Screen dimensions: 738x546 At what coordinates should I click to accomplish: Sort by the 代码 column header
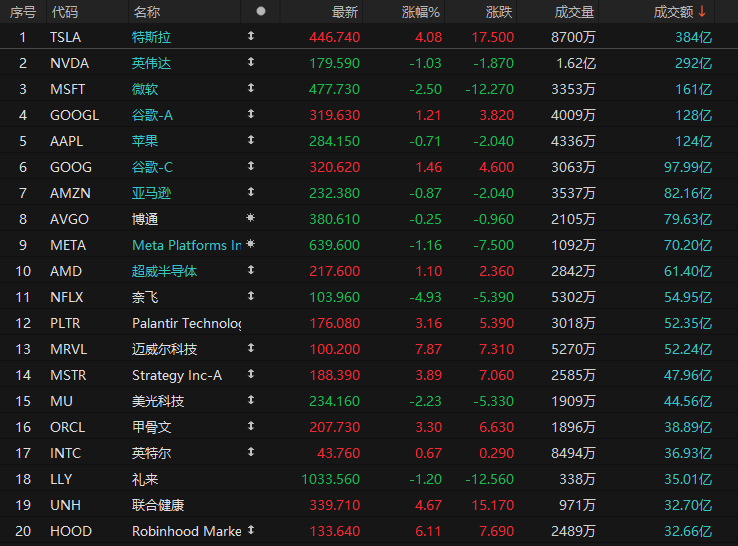(65, 12)
